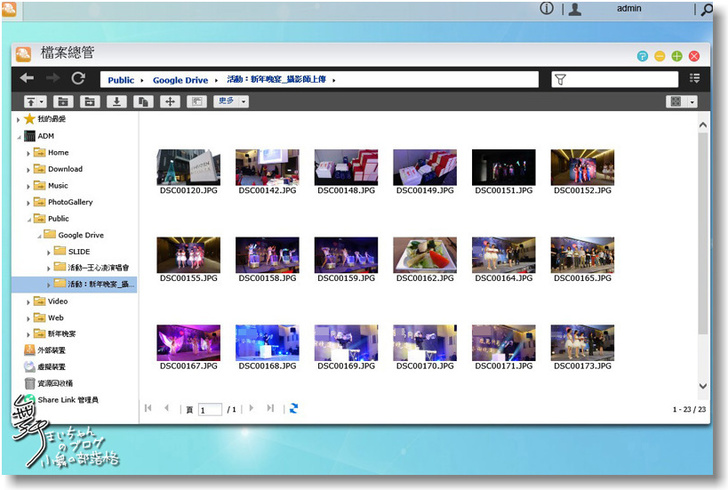
Task: Click the upload toolbar button
Action: pyautogui.click(x=31, y=101)
